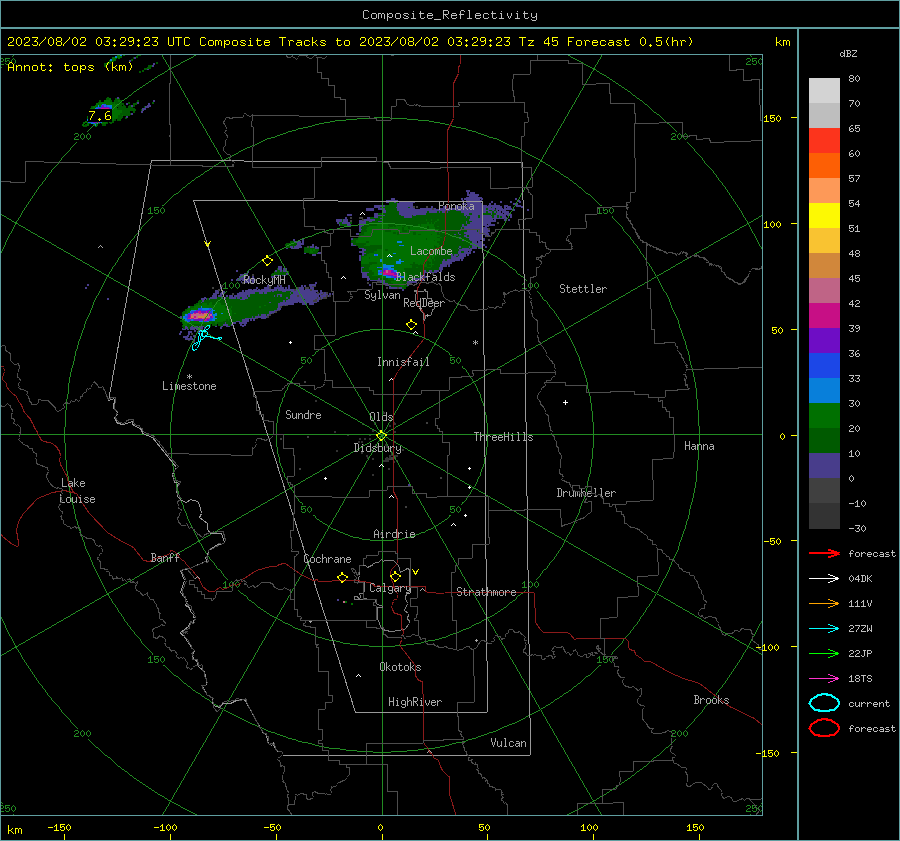The width and height of the screenshot is (900, 841).
Task: Select the light gray swatch between 80 and 70
Action: point(824,91)
